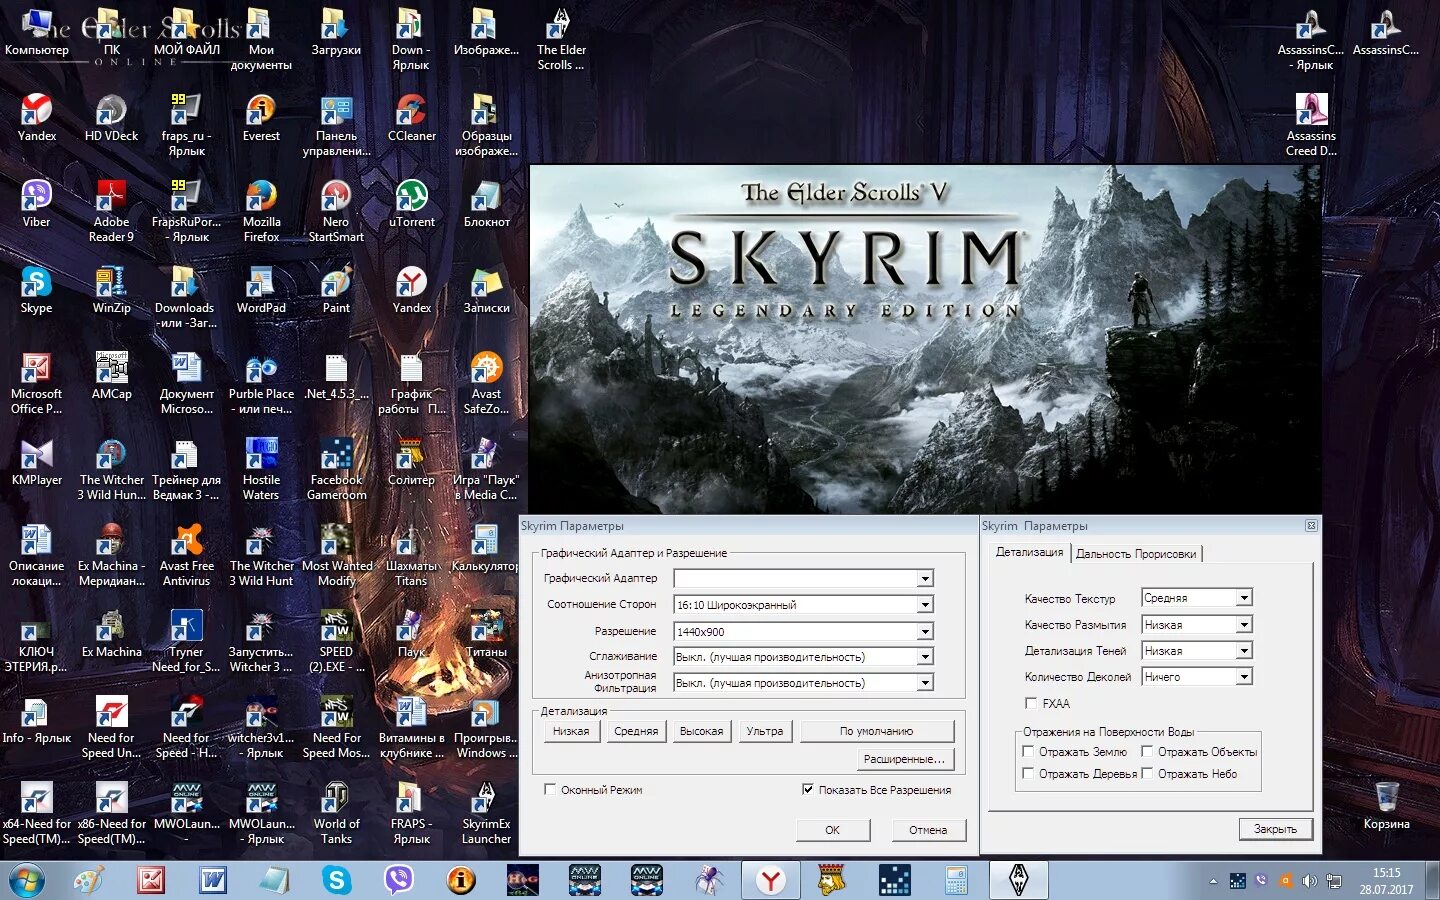This screenshot has height=900, width=1440.
Task: Open the Корзина recycle bin icon
Action: click(1386, 806)
